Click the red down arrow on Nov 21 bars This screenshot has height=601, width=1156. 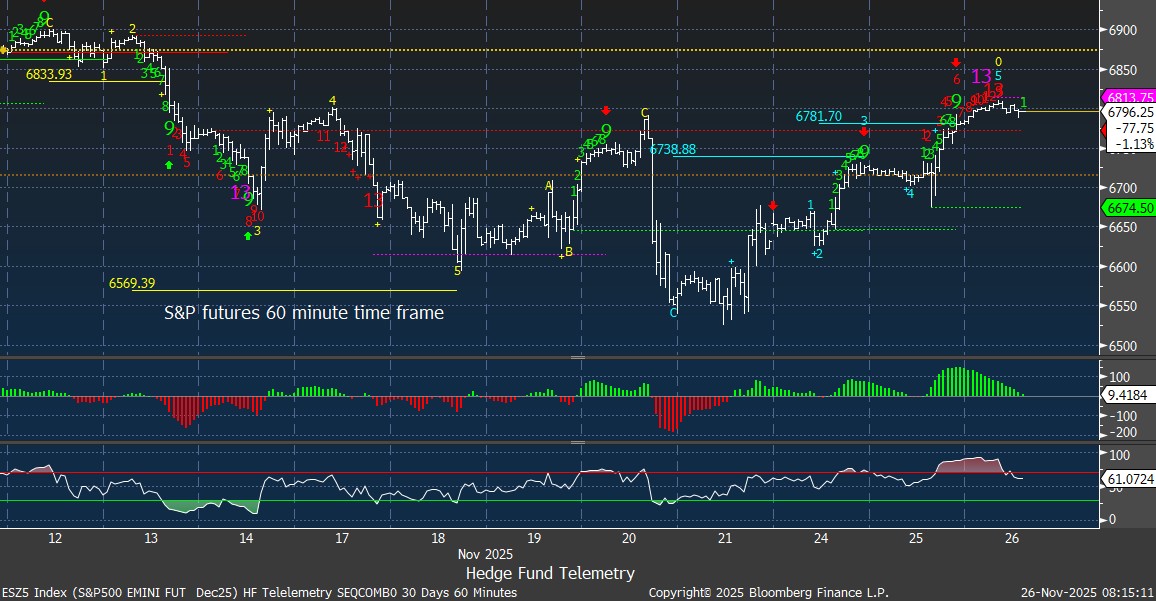773,205
